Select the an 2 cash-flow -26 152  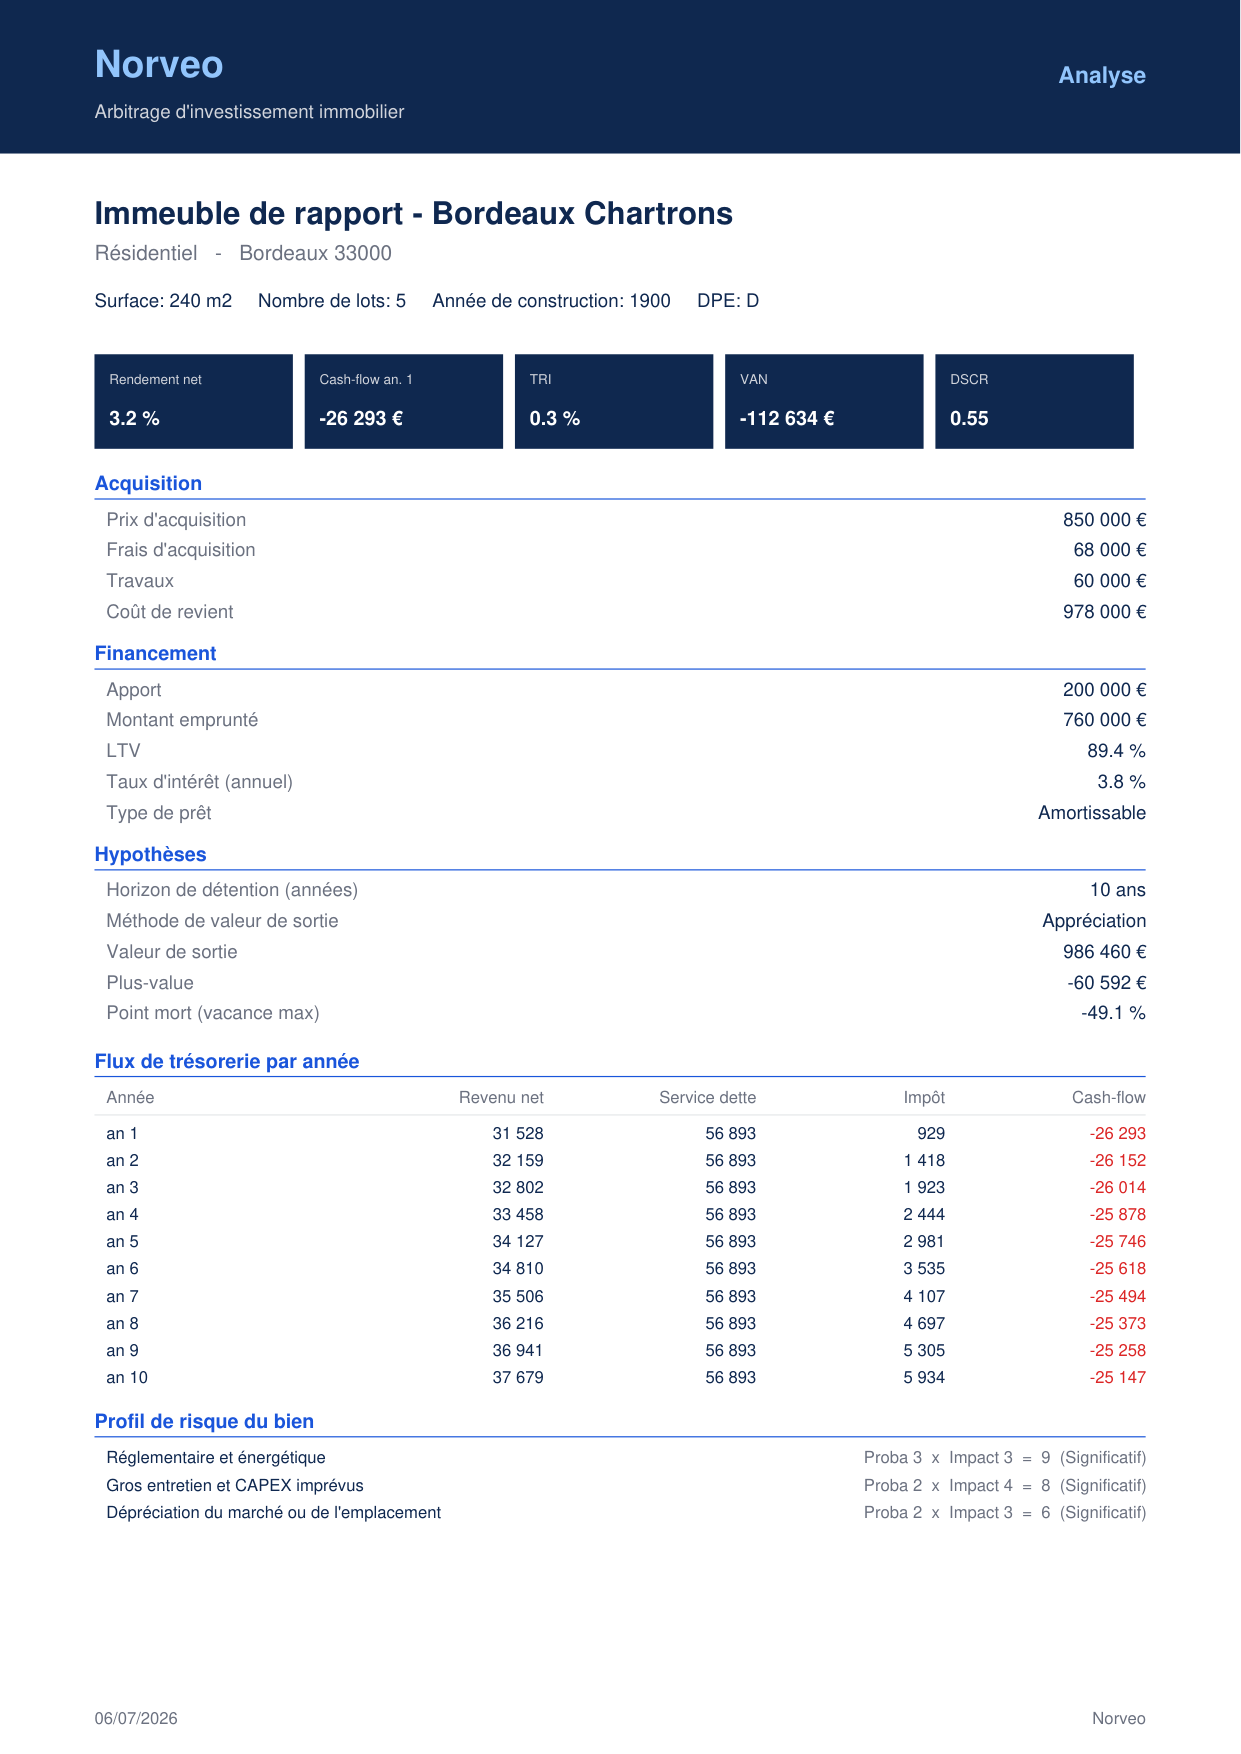(1117, 1161)
